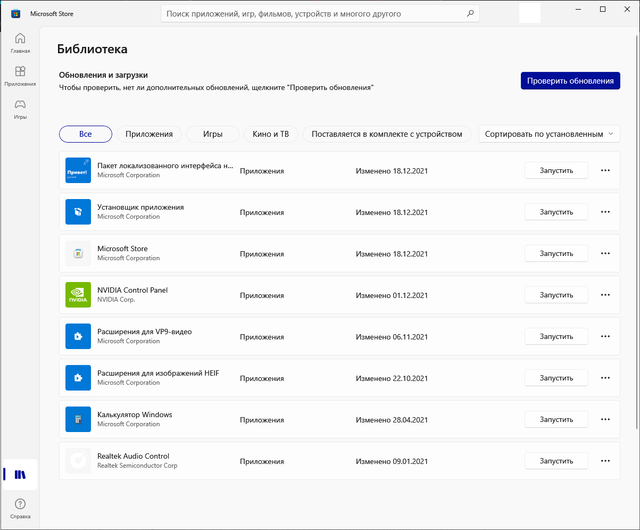Click the Расширения для VP9-видео app icon
This screenshot has height=530, width=640.
[x=78, y=336]
